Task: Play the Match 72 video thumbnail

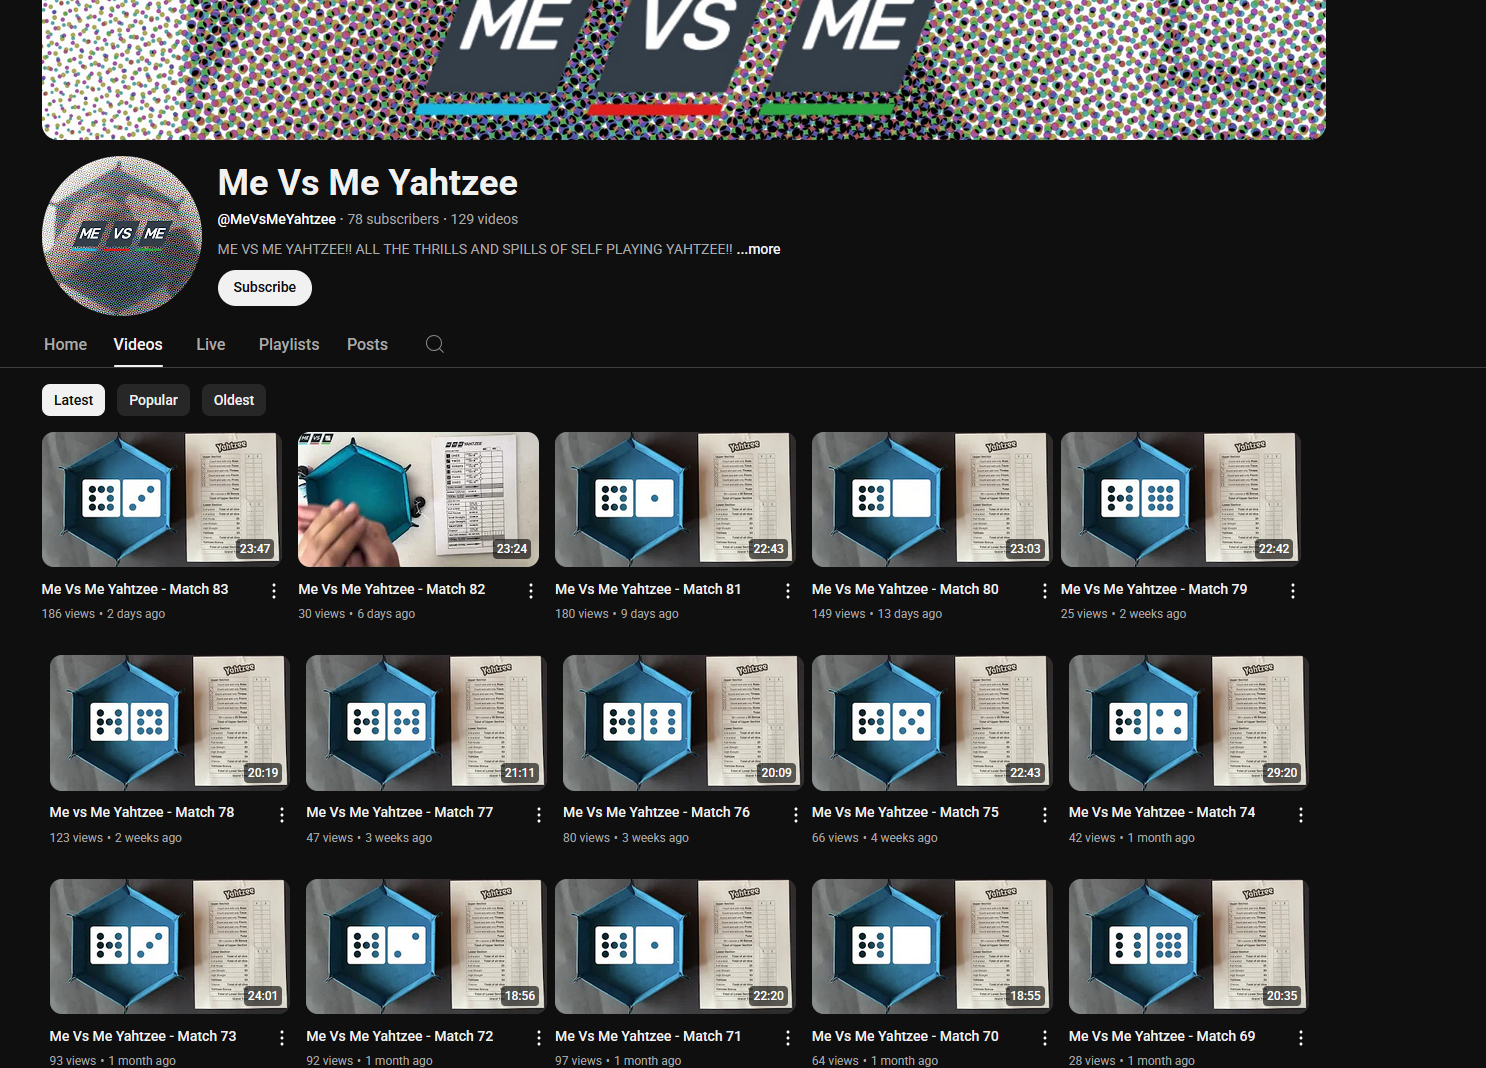Action: (x=426, y=946)
